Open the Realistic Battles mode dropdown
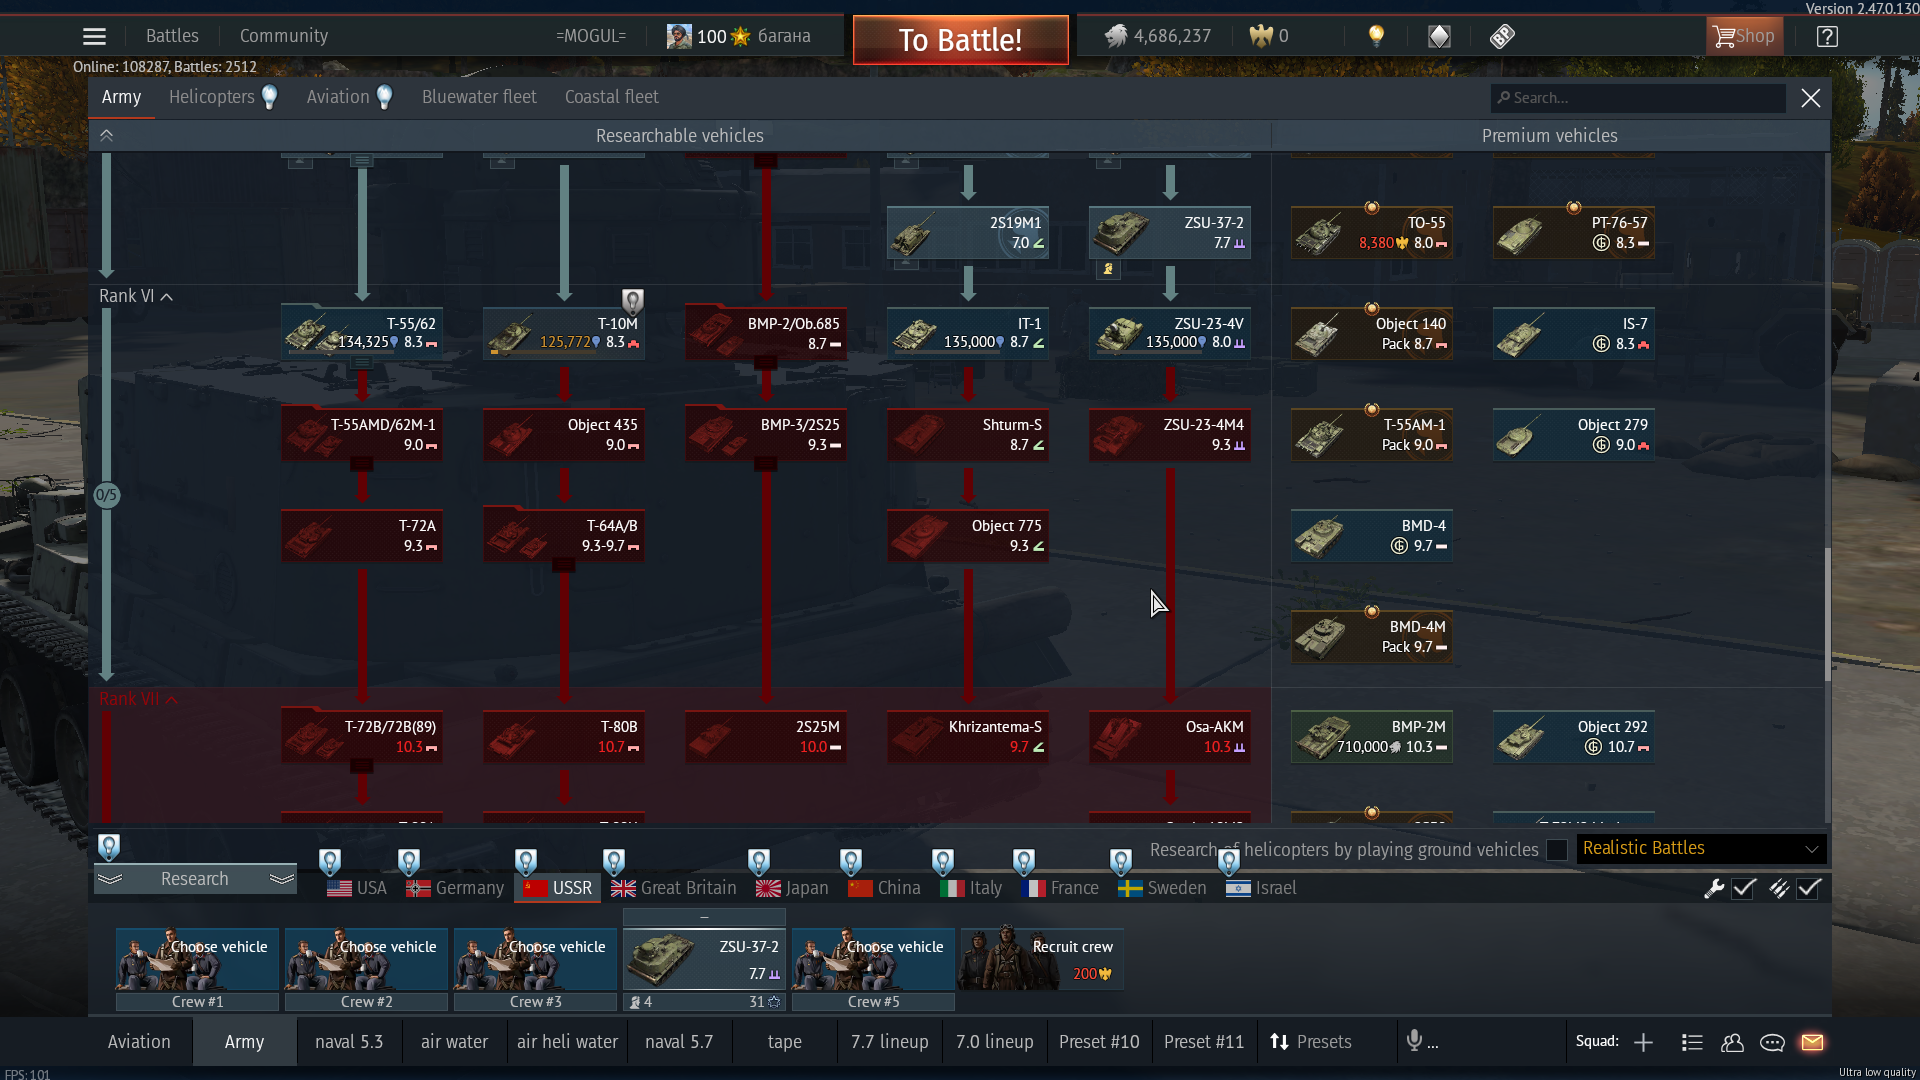This screenshot has height=1080, width=1920. click(x=1701, y=849)
